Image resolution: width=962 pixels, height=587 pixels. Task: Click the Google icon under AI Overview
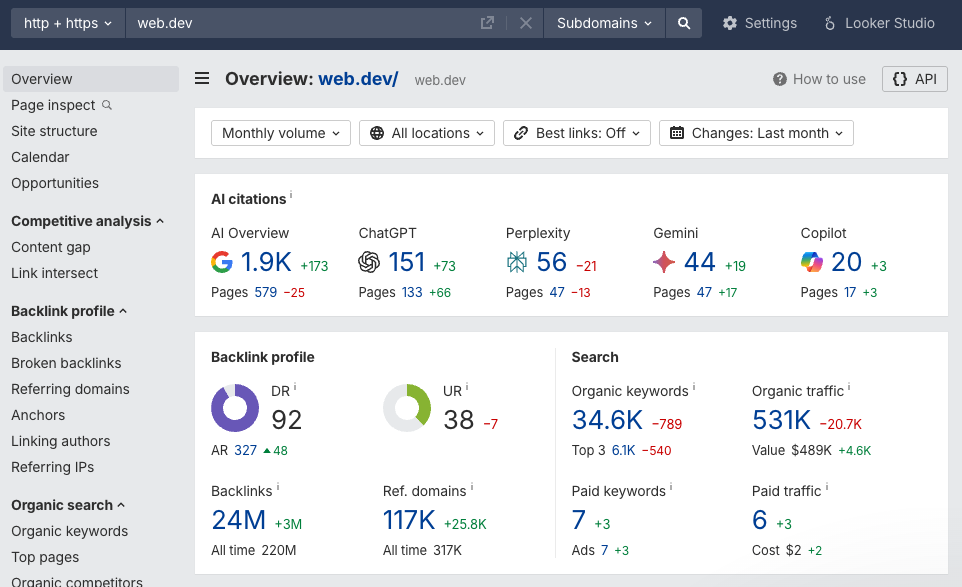coord(220,262)
